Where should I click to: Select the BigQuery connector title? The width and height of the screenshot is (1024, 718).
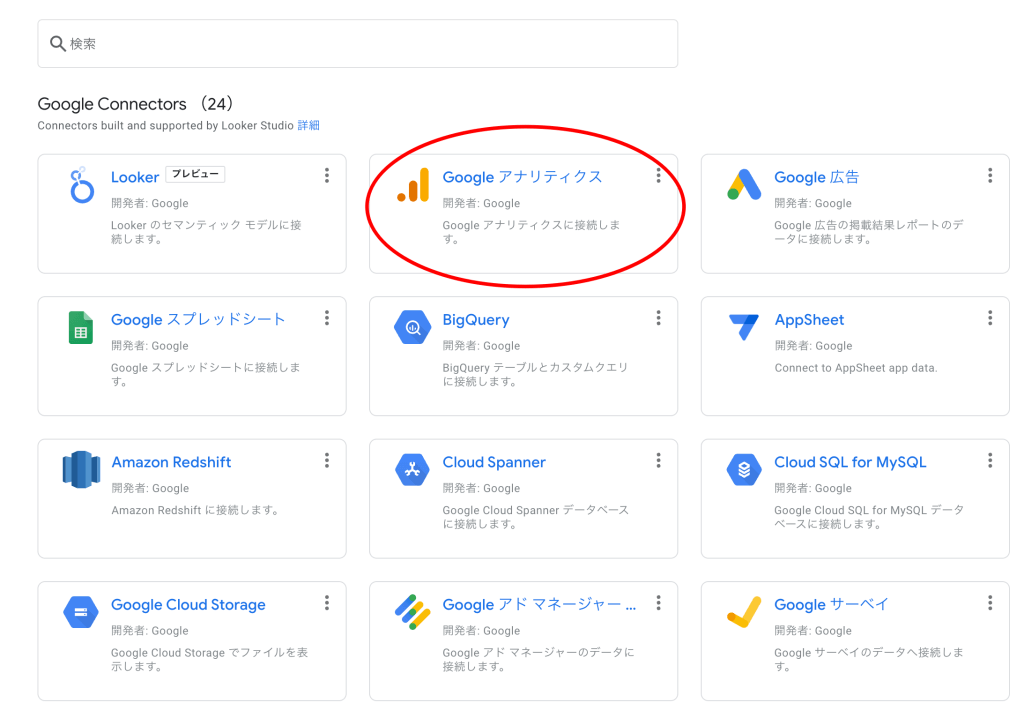click(476, 319)
